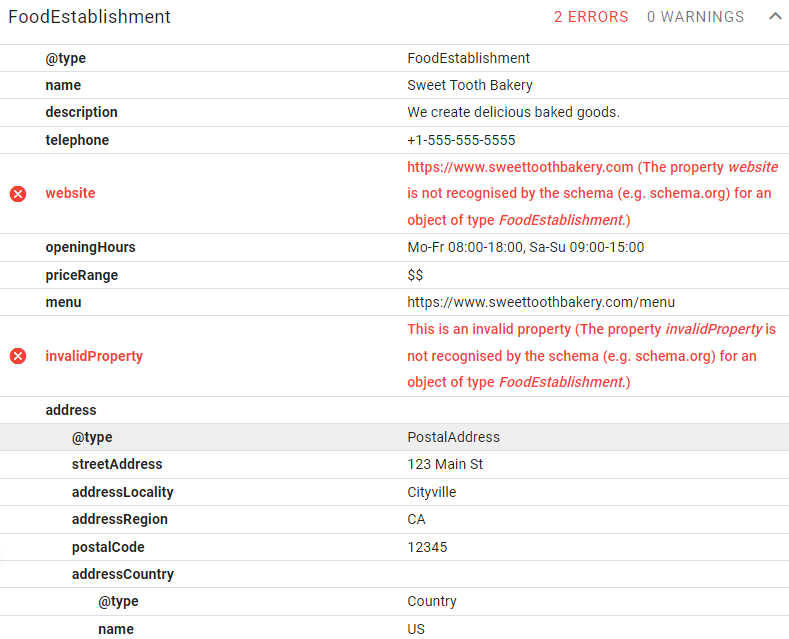Expand the address property row
This screenshot has height=639, width=789.
(394, 410)
